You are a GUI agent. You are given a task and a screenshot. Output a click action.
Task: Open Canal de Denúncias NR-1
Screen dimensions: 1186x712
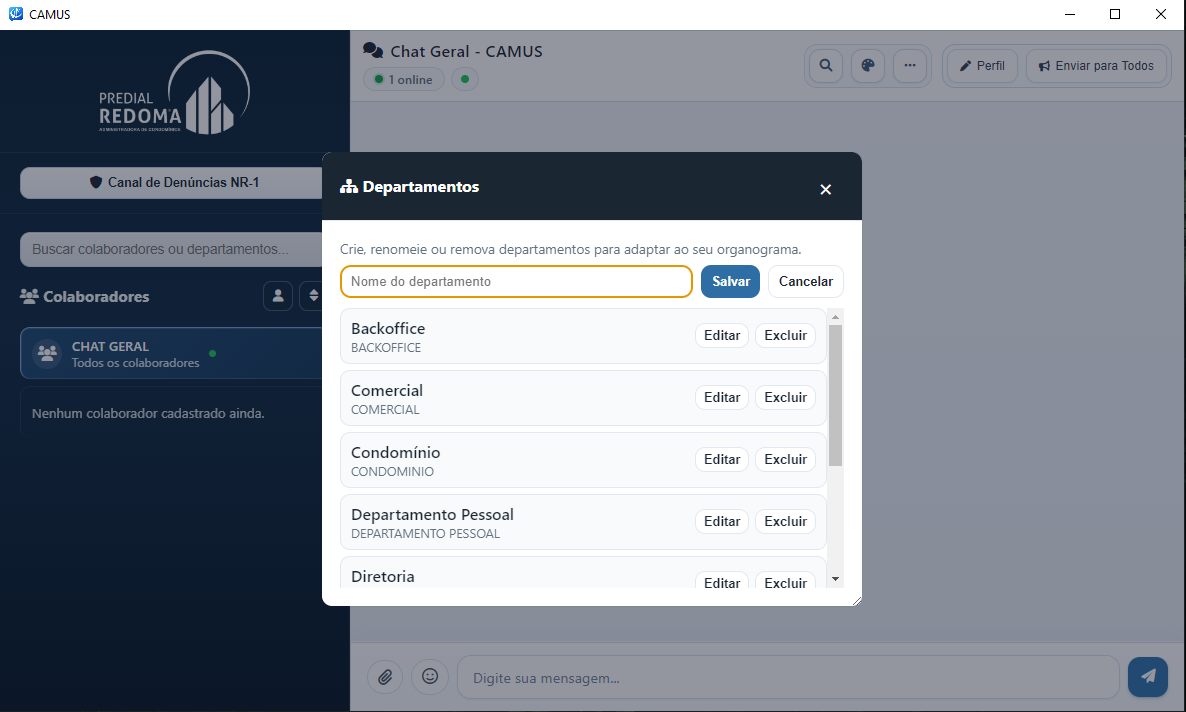point(172,183)
